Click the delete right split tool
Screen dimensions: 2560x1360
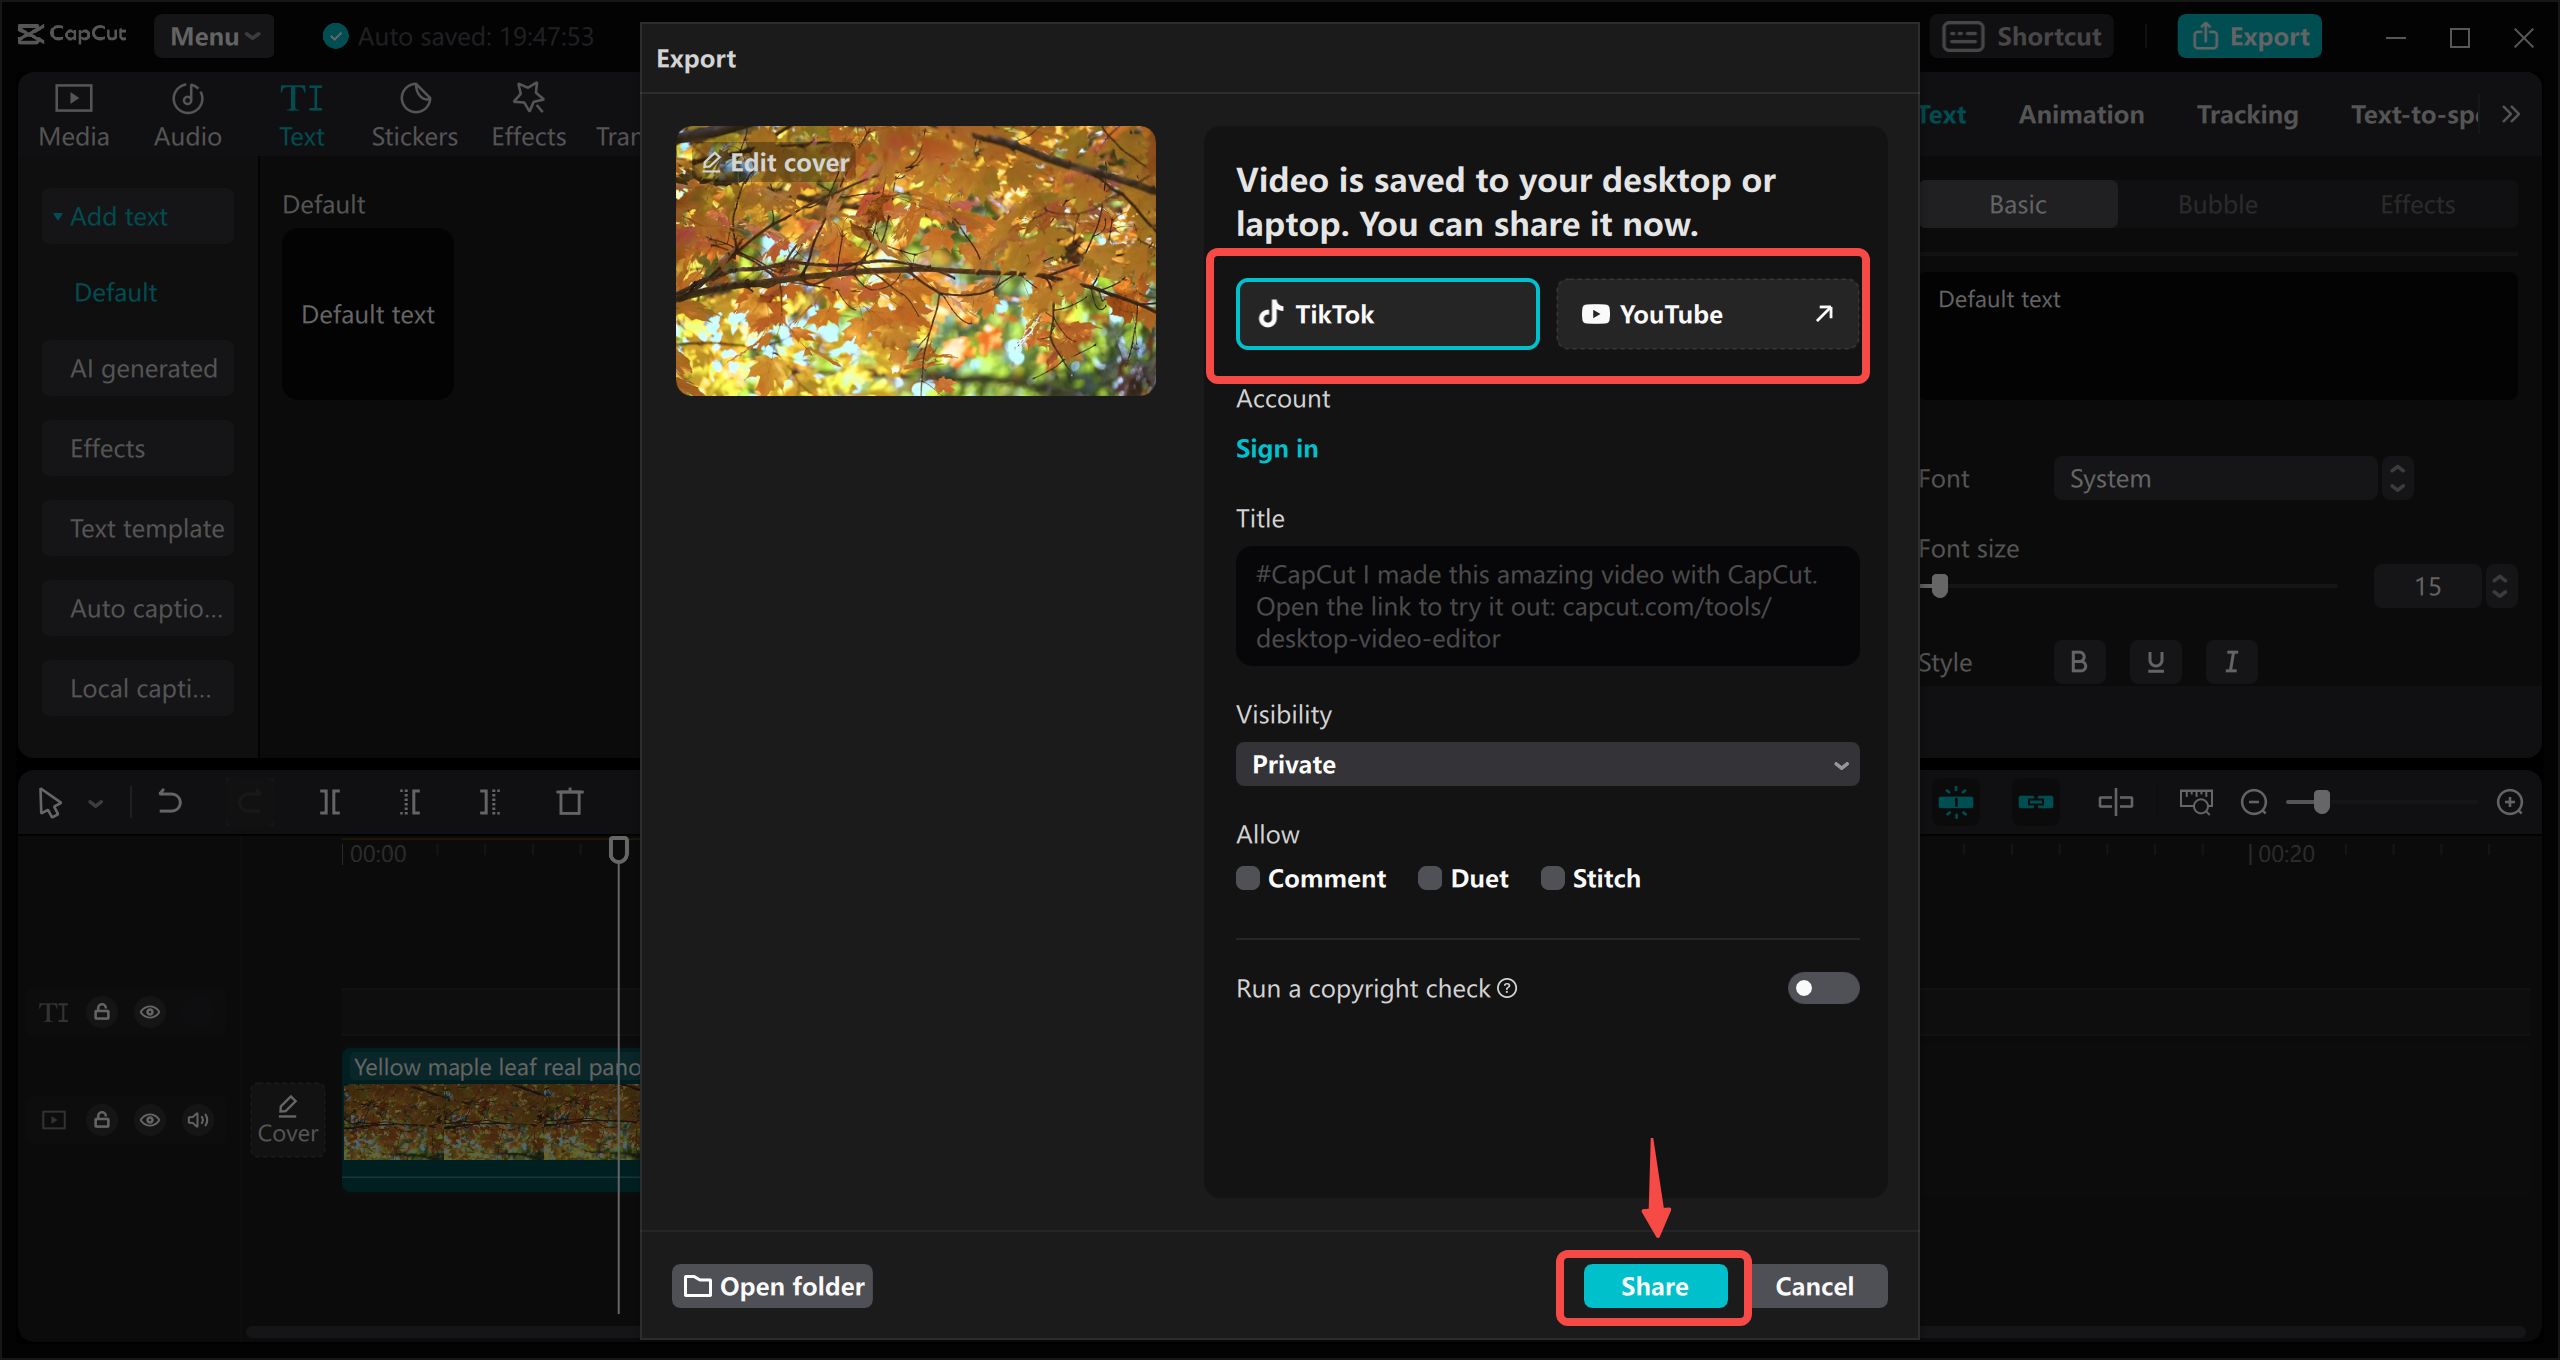[490, 802]
